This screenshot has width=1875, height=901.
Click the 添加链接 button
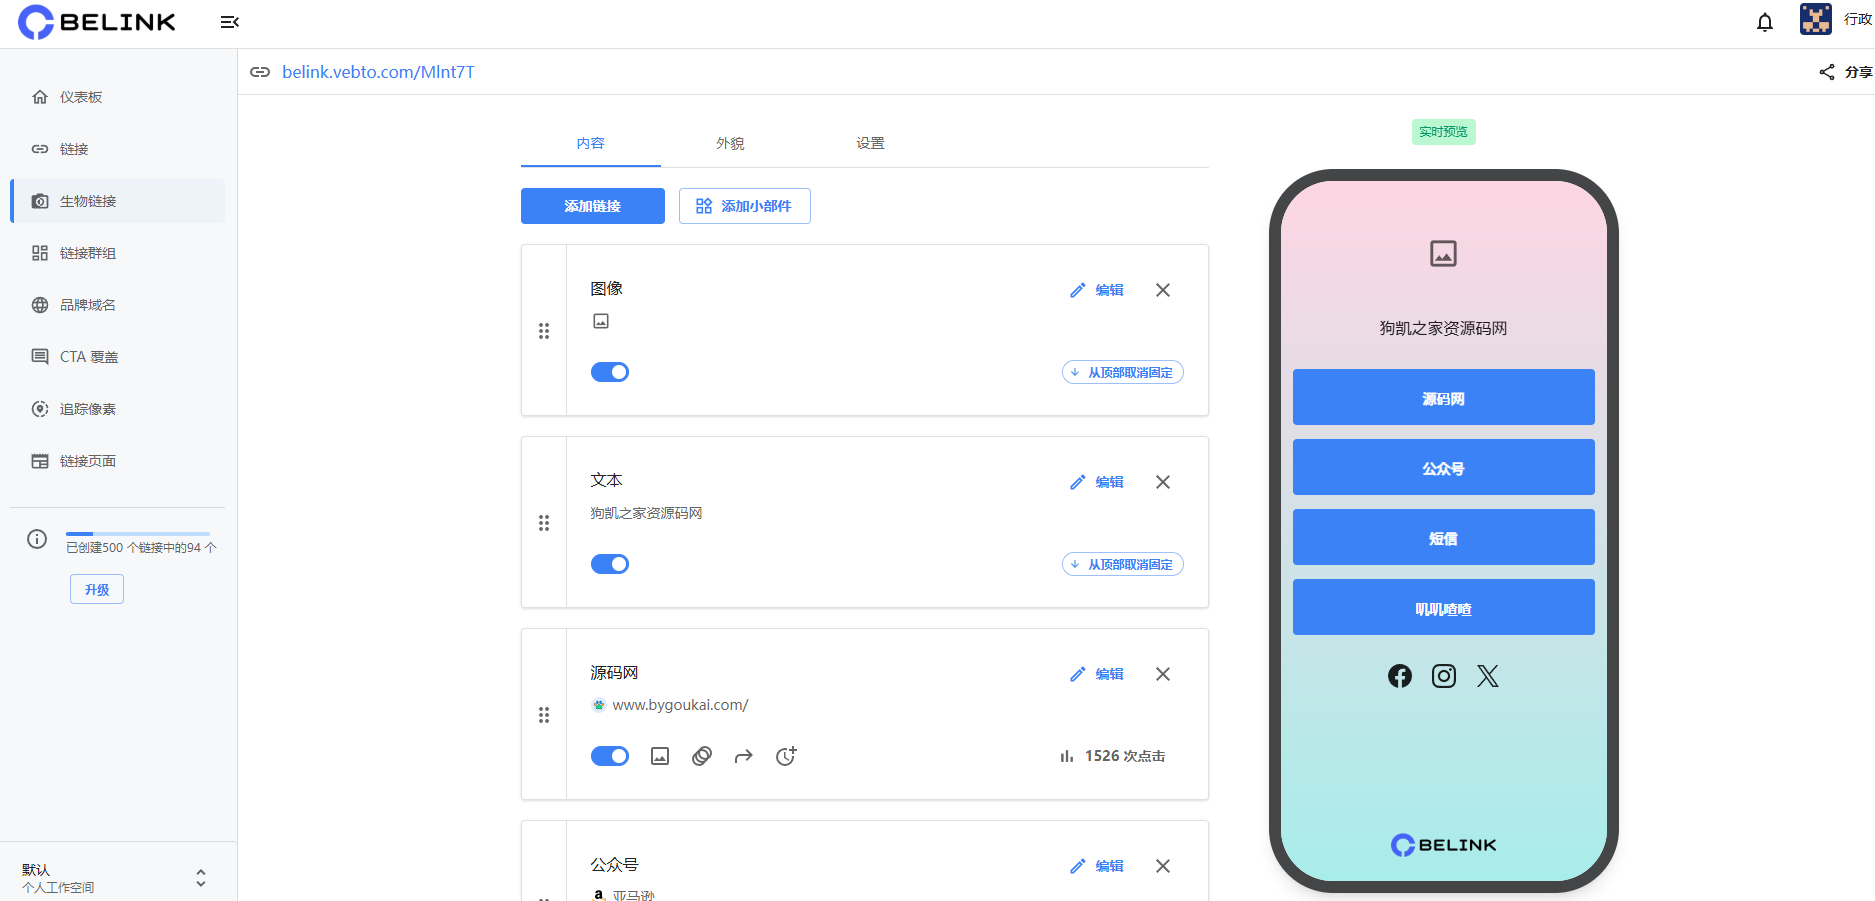[x=592, y=206]
